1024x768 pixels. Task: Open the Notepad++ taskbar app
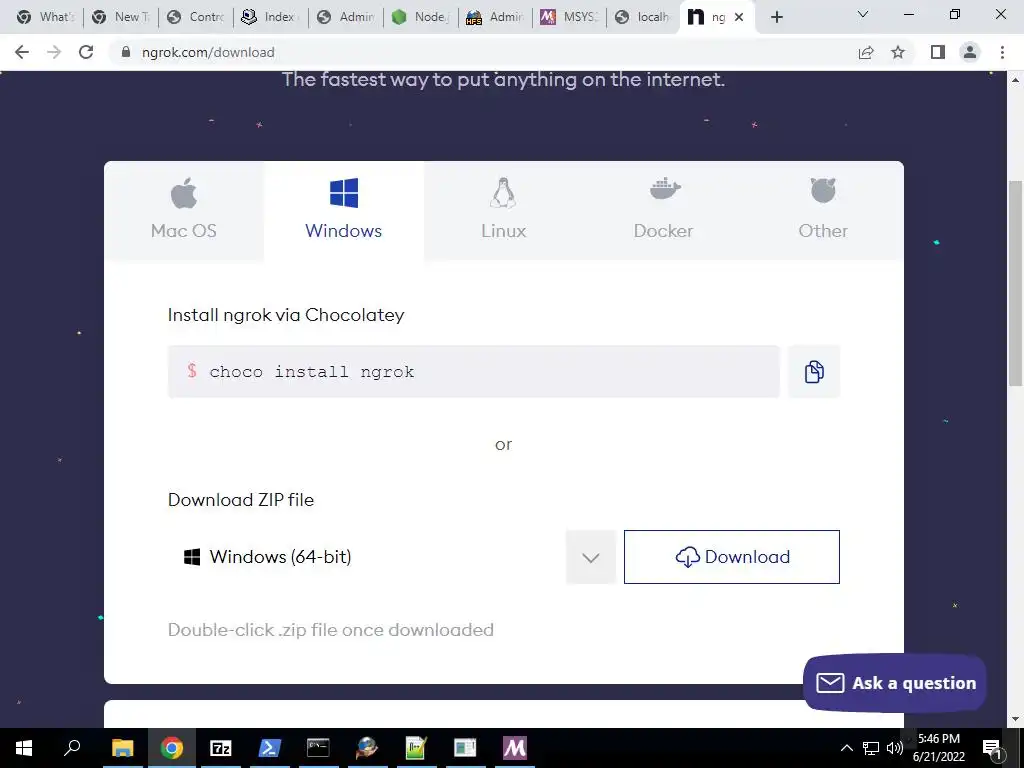click(416, 748)
